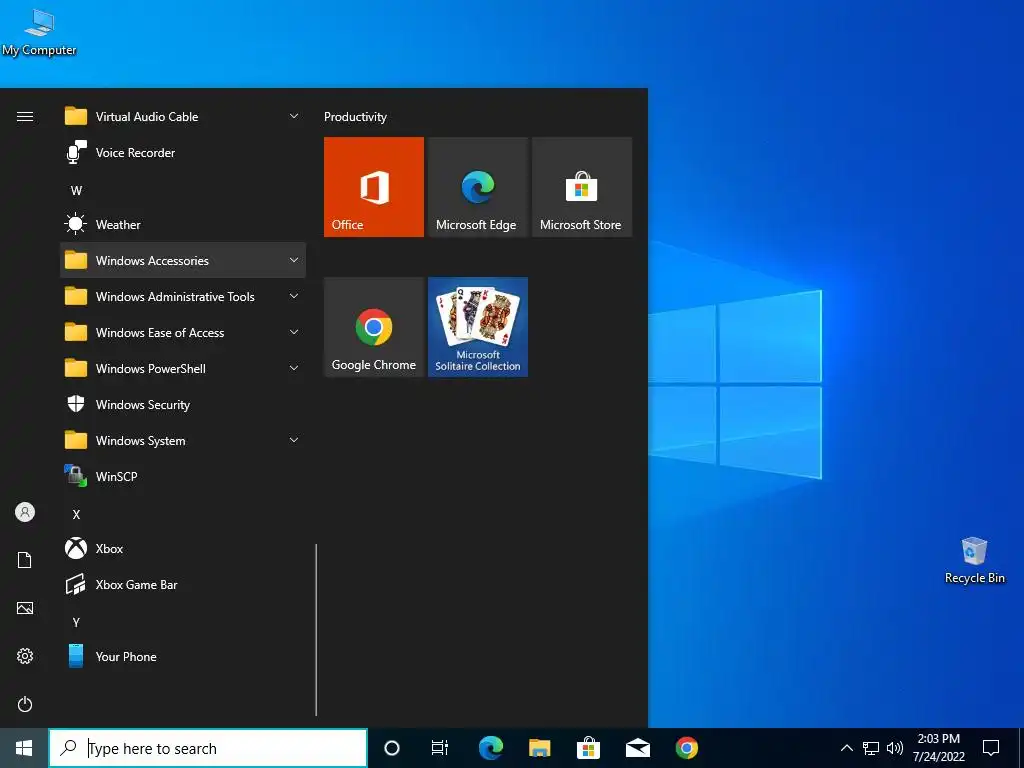Click the Windows Start button
The image size is (1024, 768).
pyautogui.click(x=24, y=748)
